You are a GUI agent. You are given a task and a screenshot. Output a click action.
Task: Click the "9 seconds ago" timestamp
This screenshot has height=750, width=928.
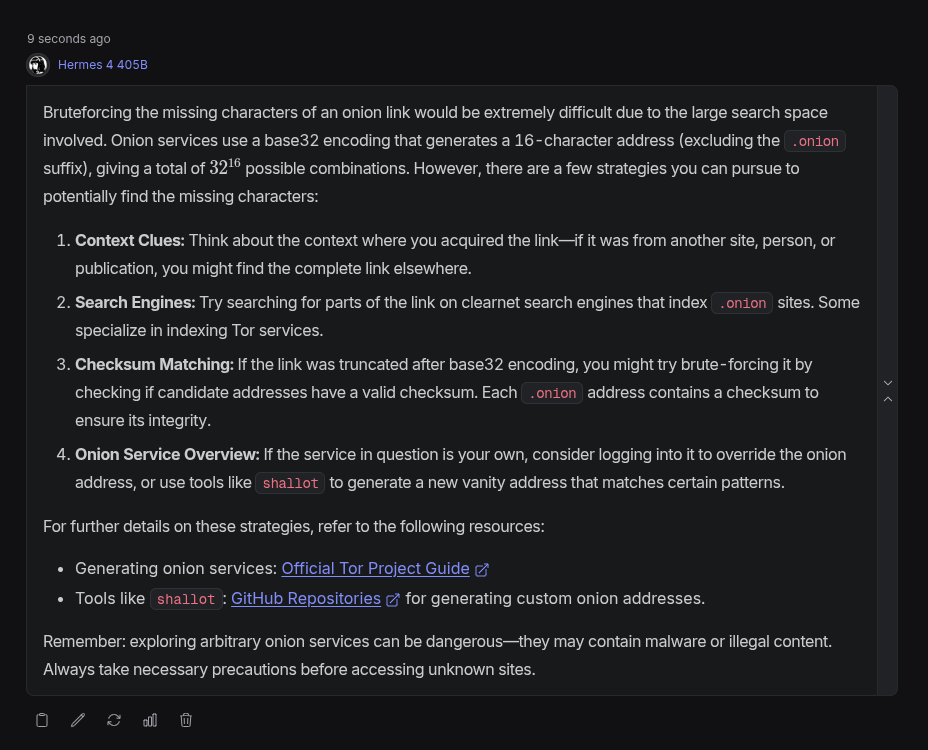69,39
